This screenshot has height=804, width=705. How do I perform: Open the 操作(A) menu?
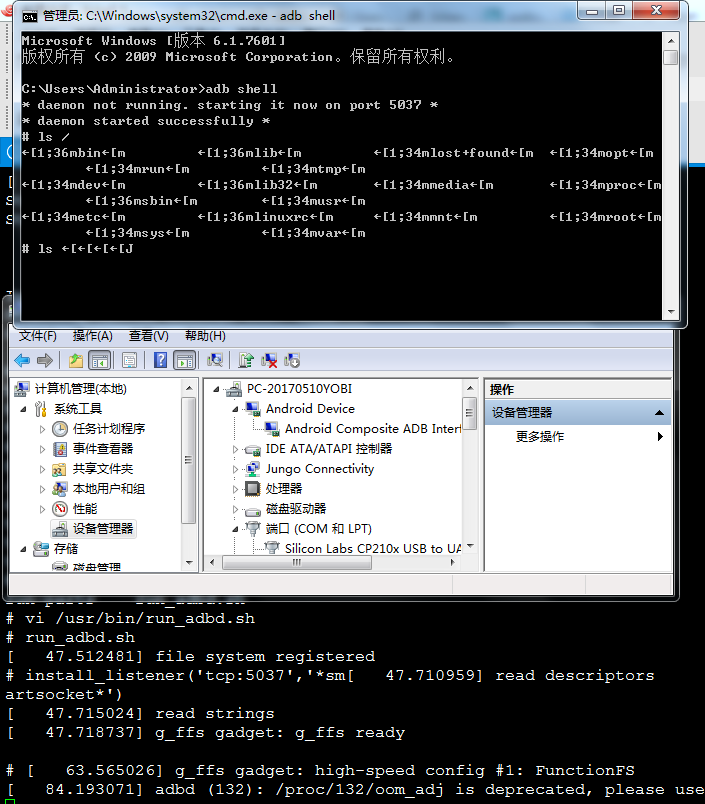(x=92, y=336)
